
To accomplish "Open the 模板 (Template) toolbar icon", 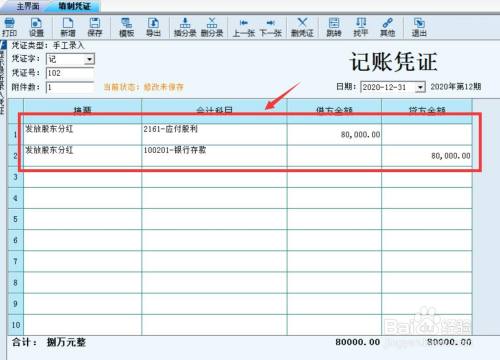I will (x=127, y=27).
